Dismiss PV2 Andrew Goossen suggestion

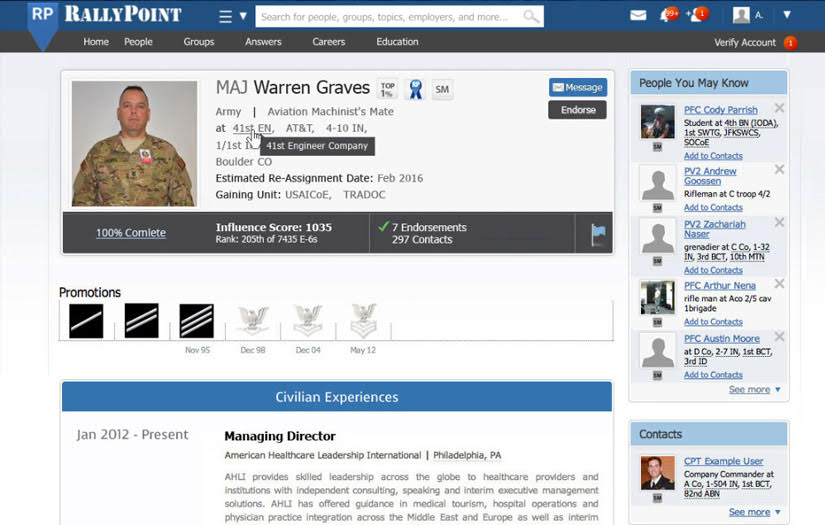click(x=779, y=169)
